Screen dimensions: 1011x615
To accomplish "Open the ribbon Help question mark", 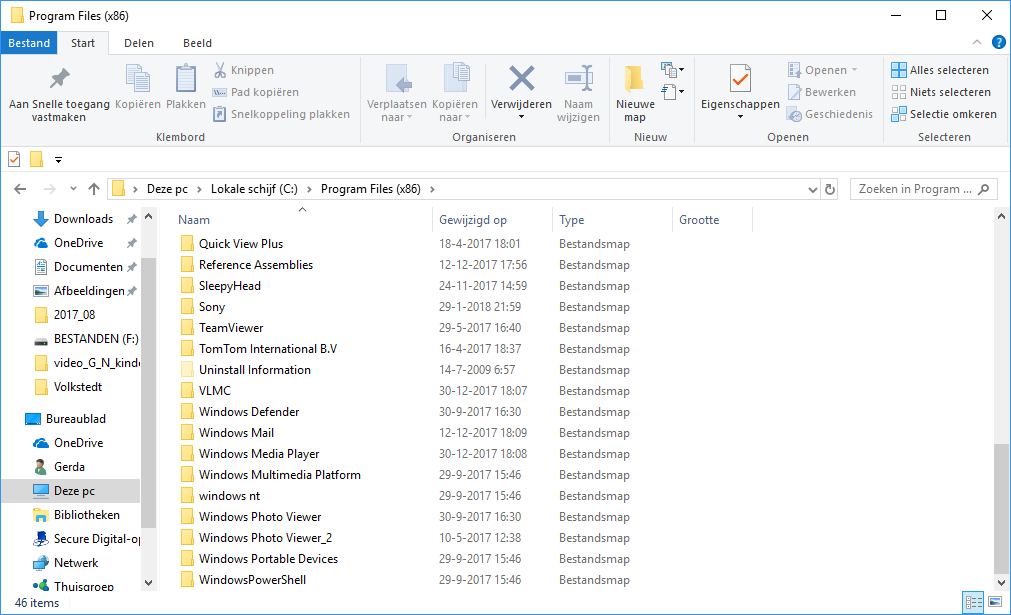I will [998, 42].
